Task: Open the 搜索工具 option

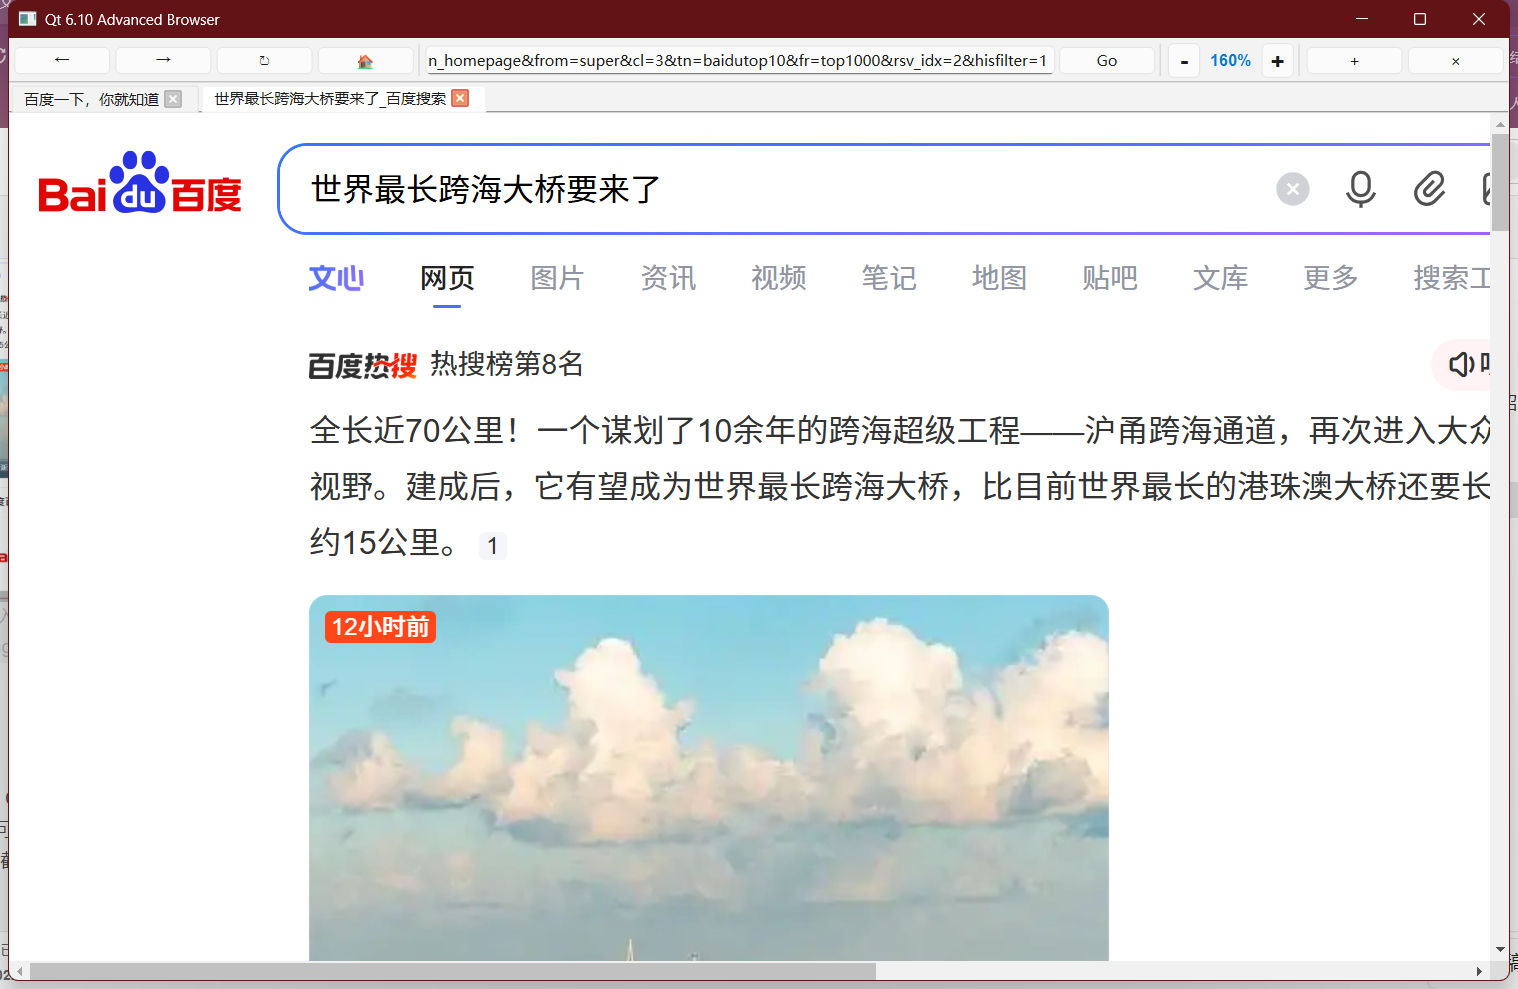Action: tap(1451, 278)
